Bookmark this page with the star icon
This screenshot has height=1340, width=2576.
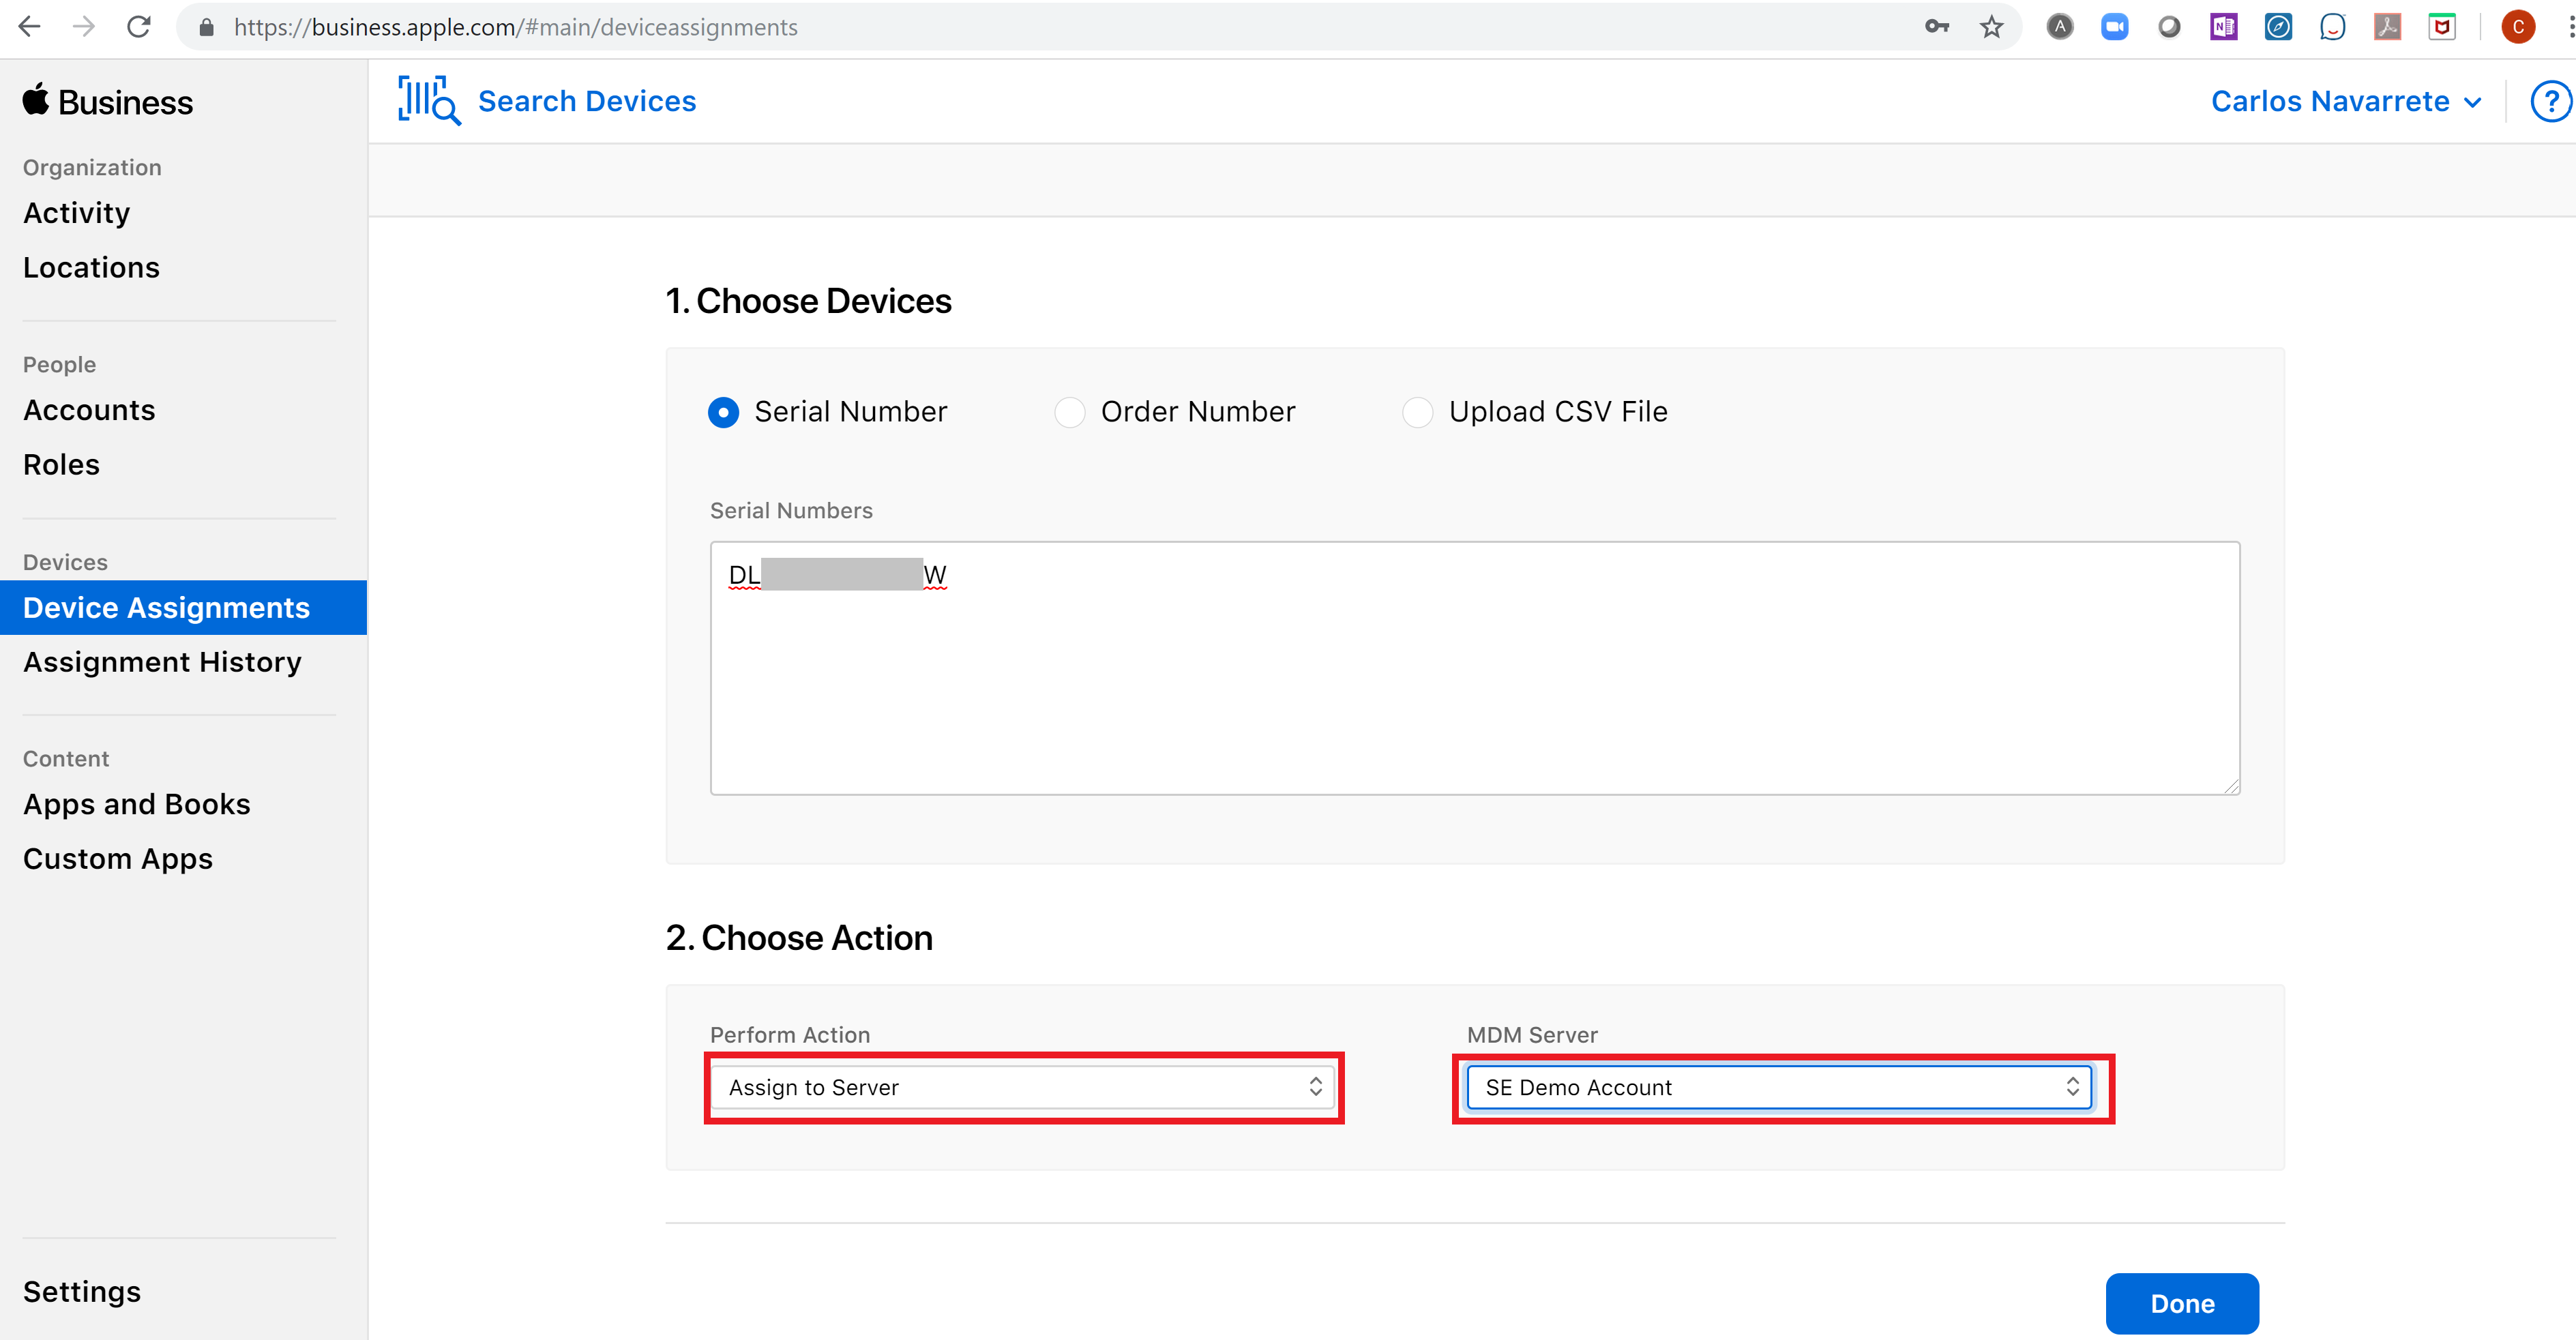pyautogui.click(x=1991, y=27)
